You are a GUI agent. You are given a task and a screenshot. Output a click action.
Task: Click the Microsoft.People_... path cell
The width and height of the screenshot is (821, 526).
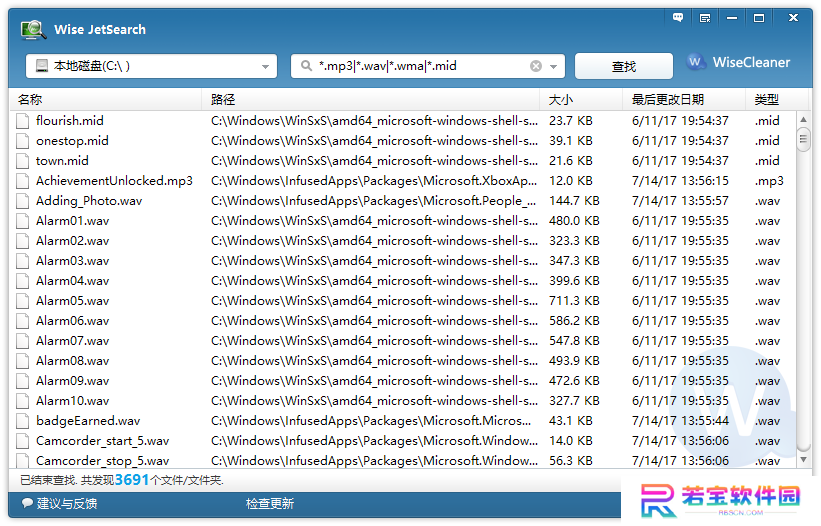coord(373,201)
